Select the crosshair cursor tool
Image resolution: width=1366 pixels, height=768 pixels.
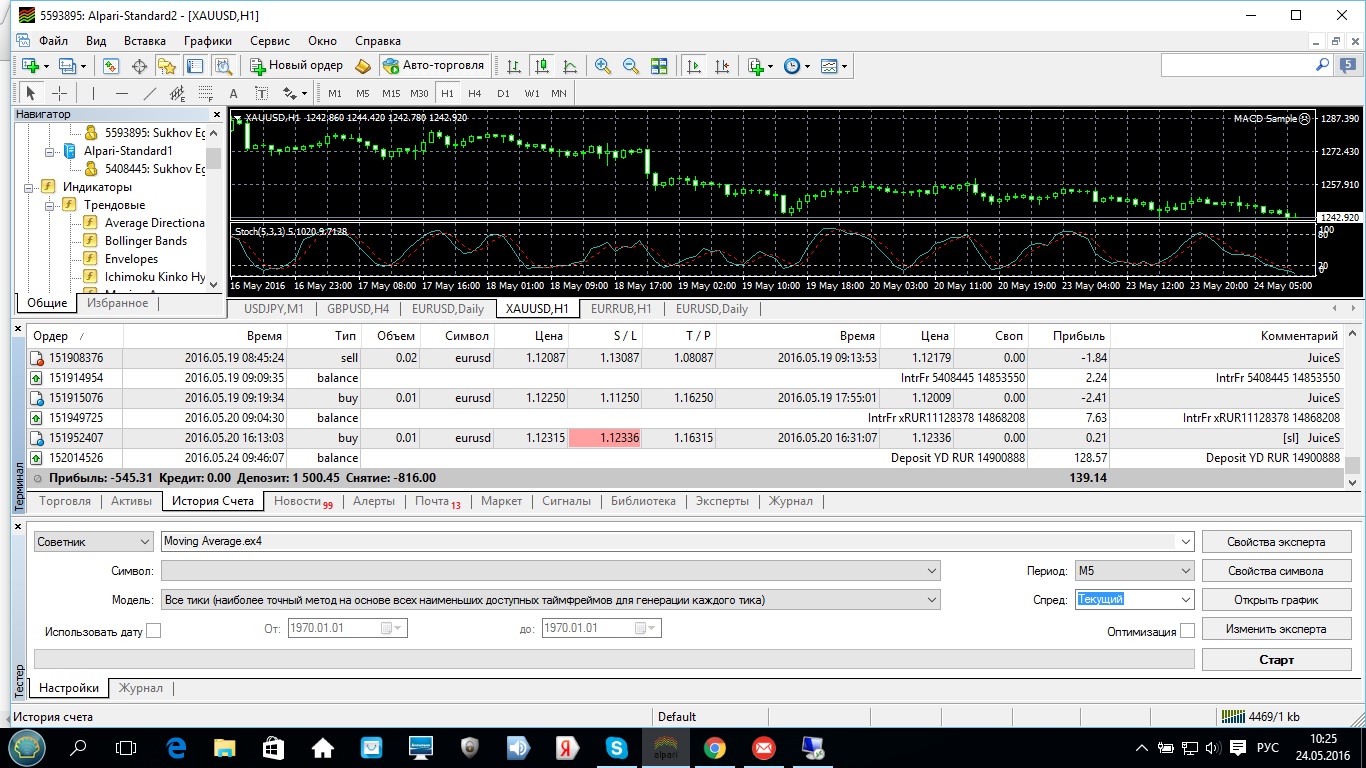59,93
